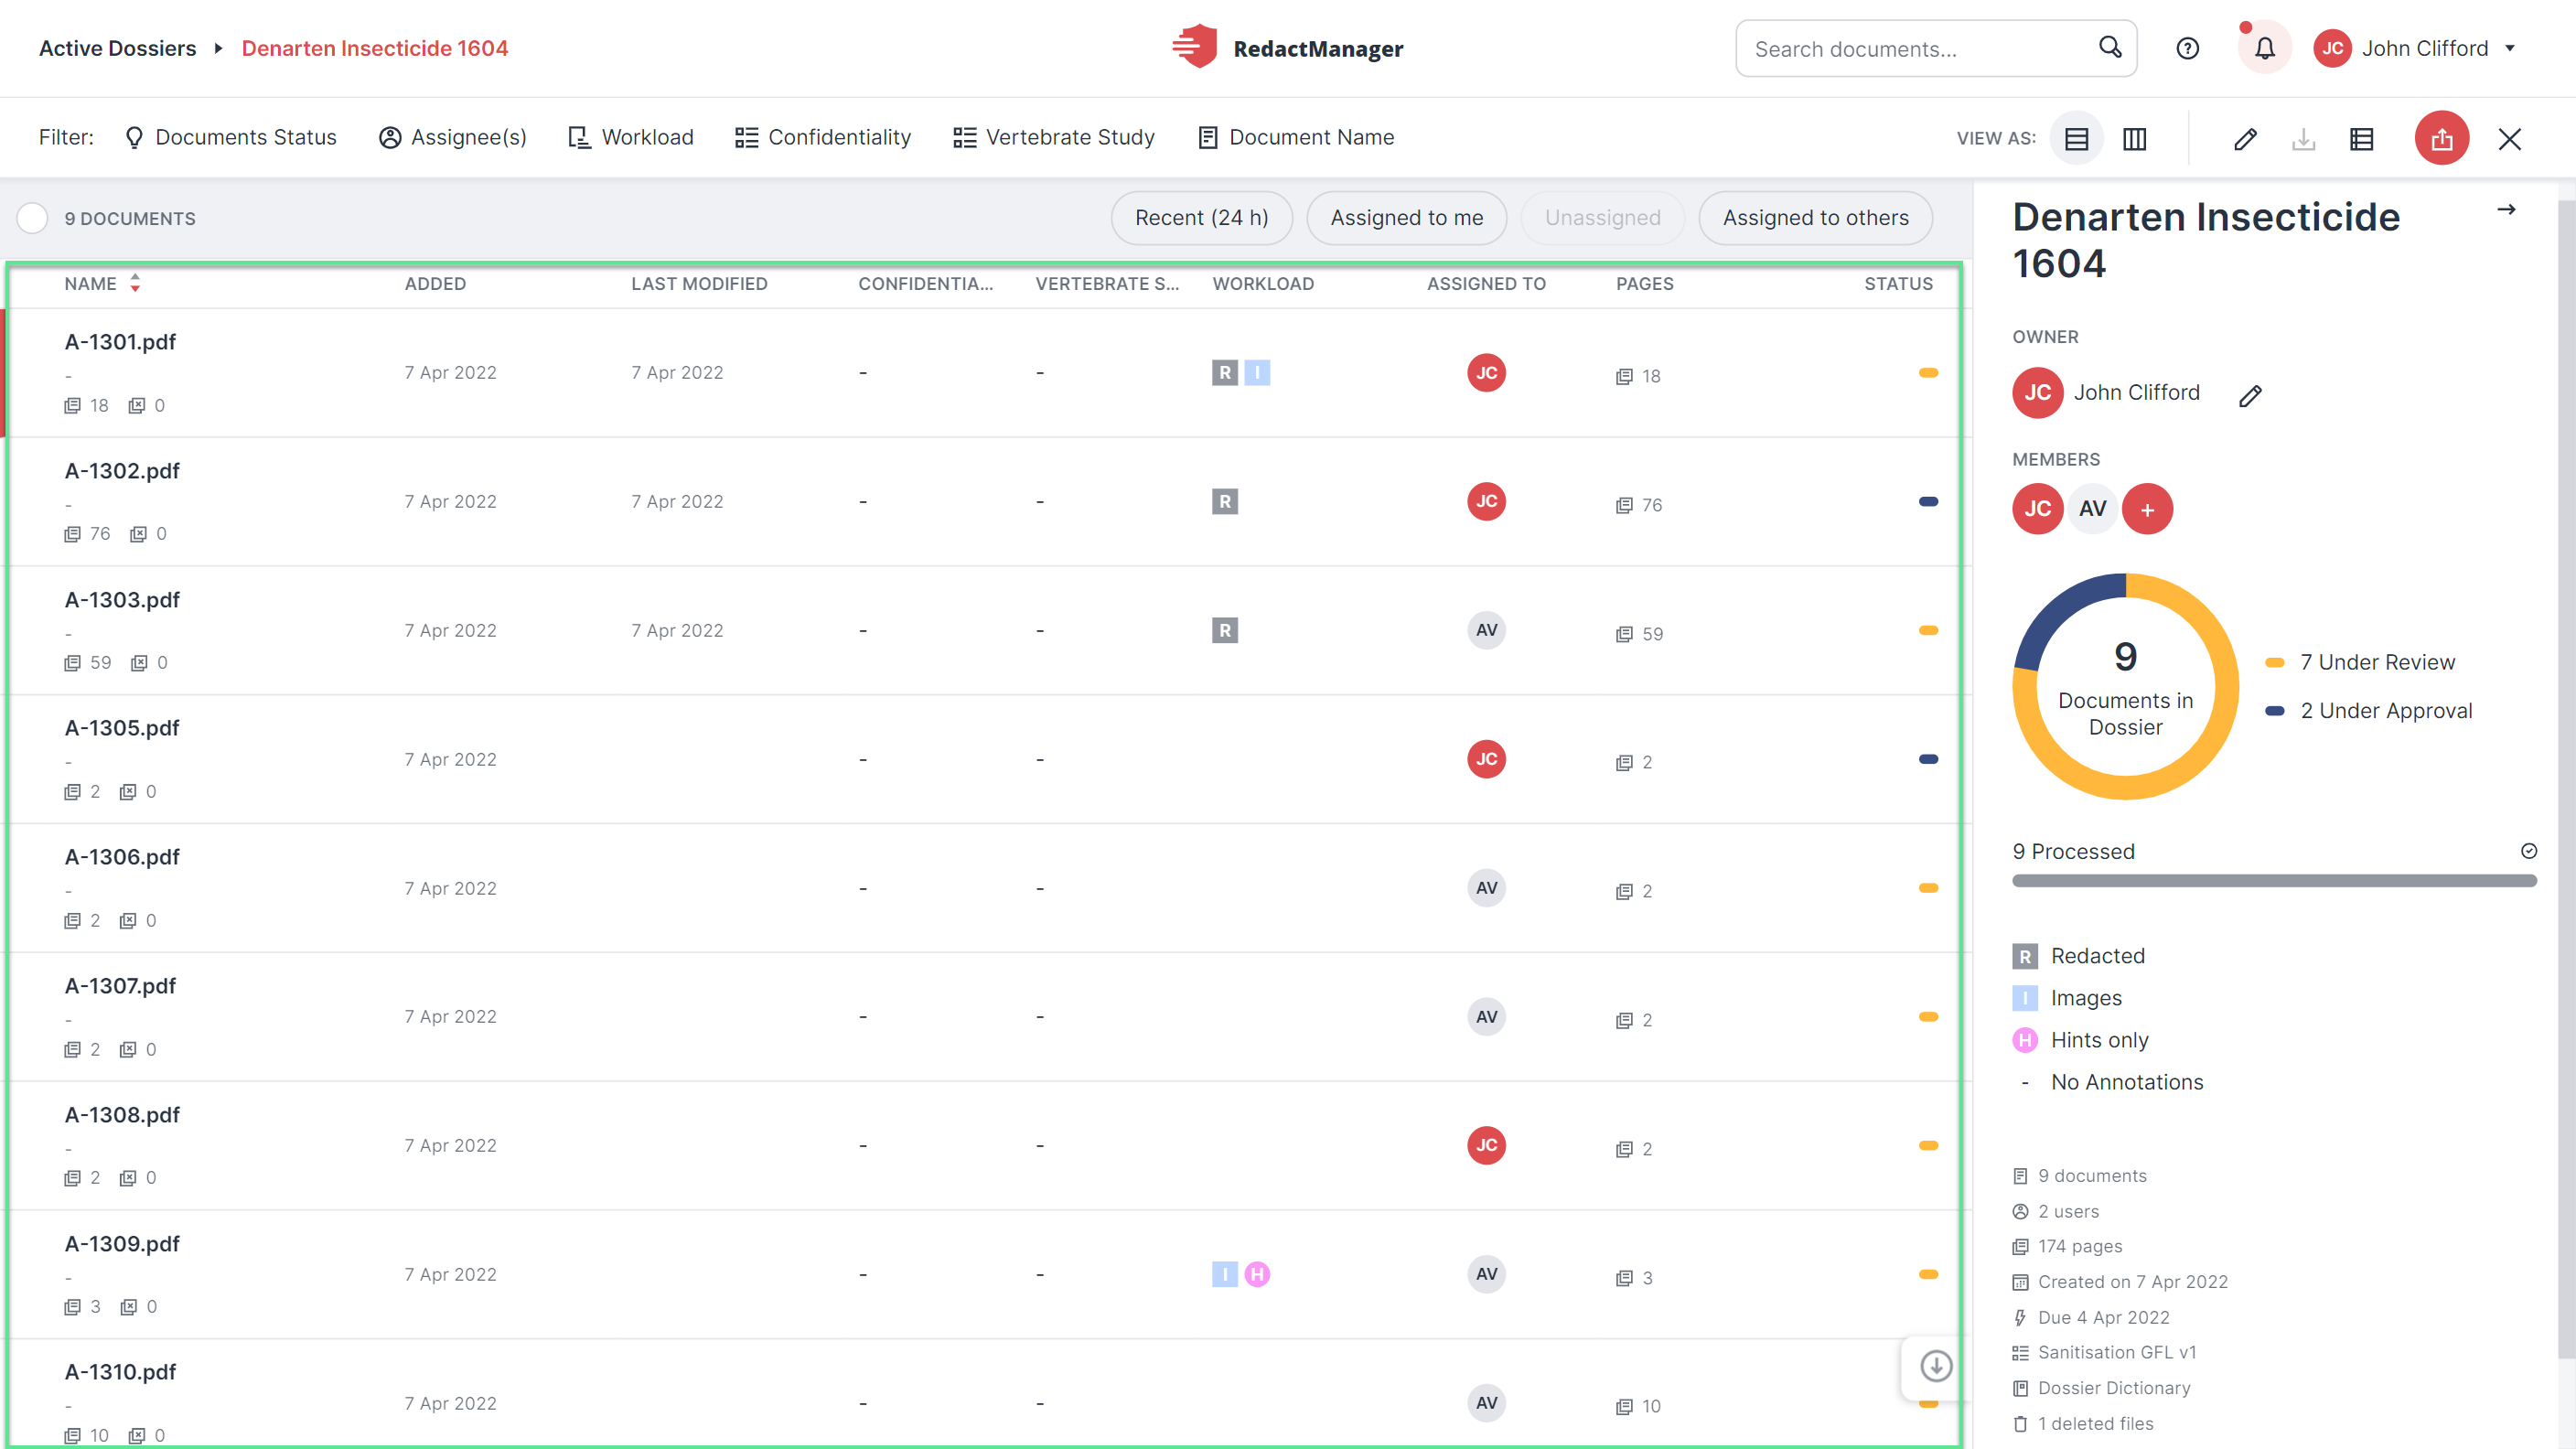
Task: Click the red upload documents button
Action: (x=2441, y=138)
